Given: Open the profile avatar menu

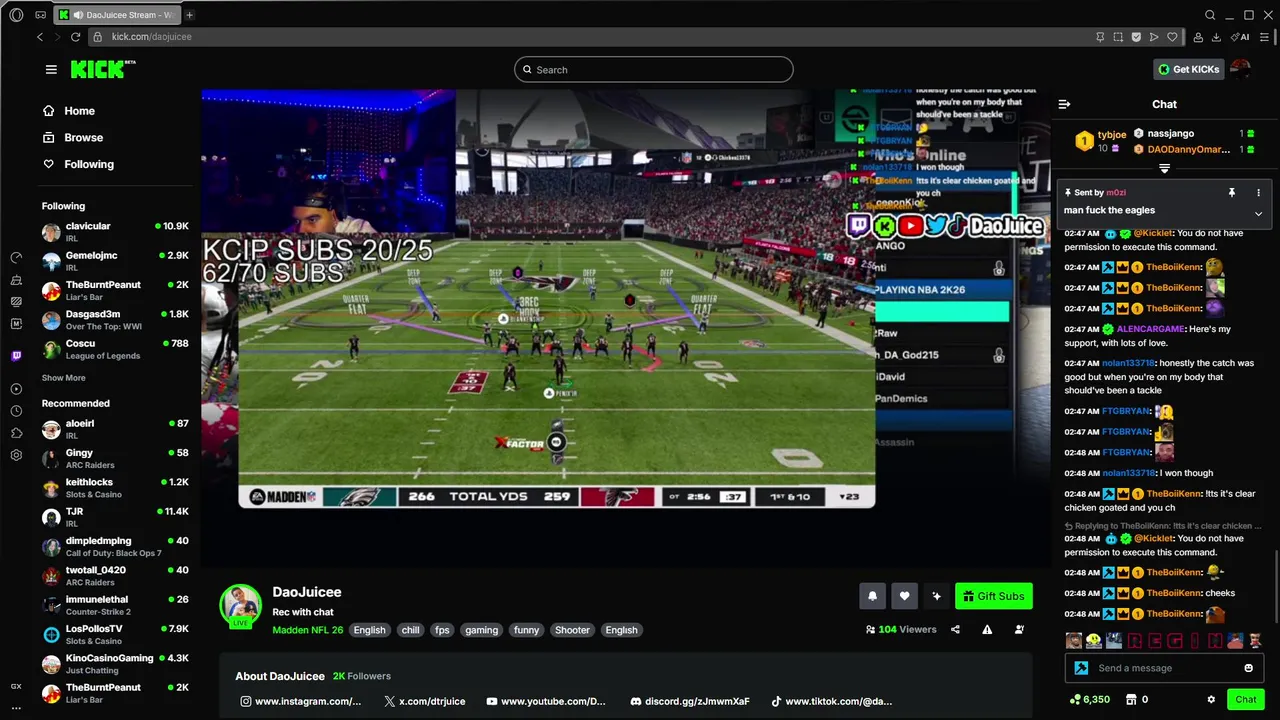Looking at the screenshot, I should coord(1240,69).
